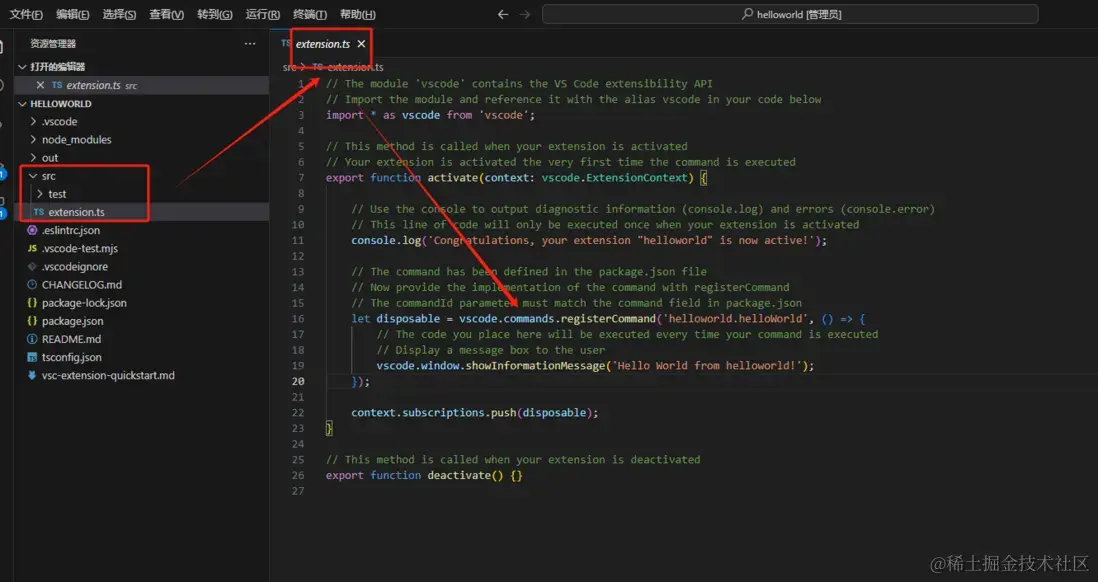
Task: Click the clock icon beside CHANGELOG.md
Action: click(x=32, y=285)
